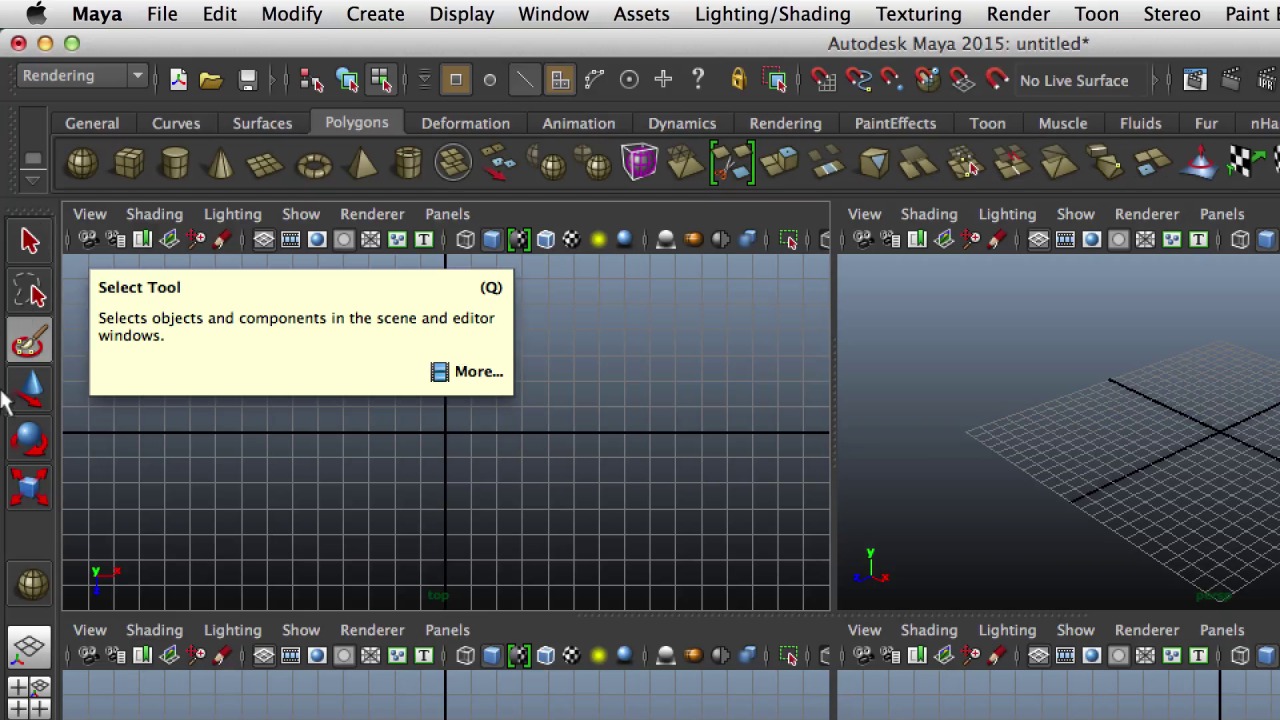Click the More... link in tooltip
Image resolution: width=1280 pixels, height=720 pixels.
click(x=478, y=371)
